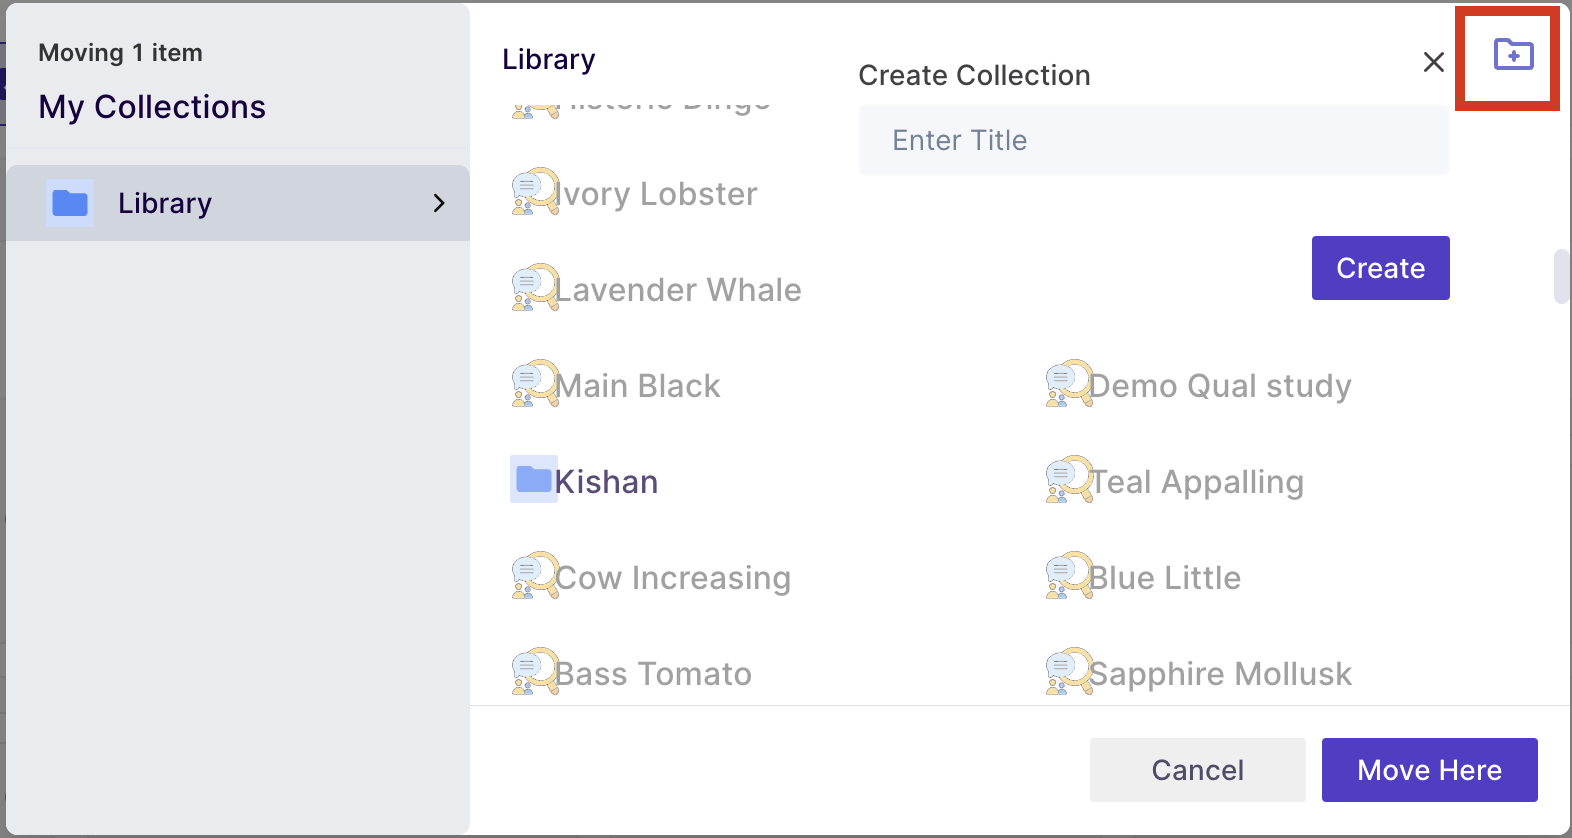
Task: Click the Move Here button
Action: 1429,770
